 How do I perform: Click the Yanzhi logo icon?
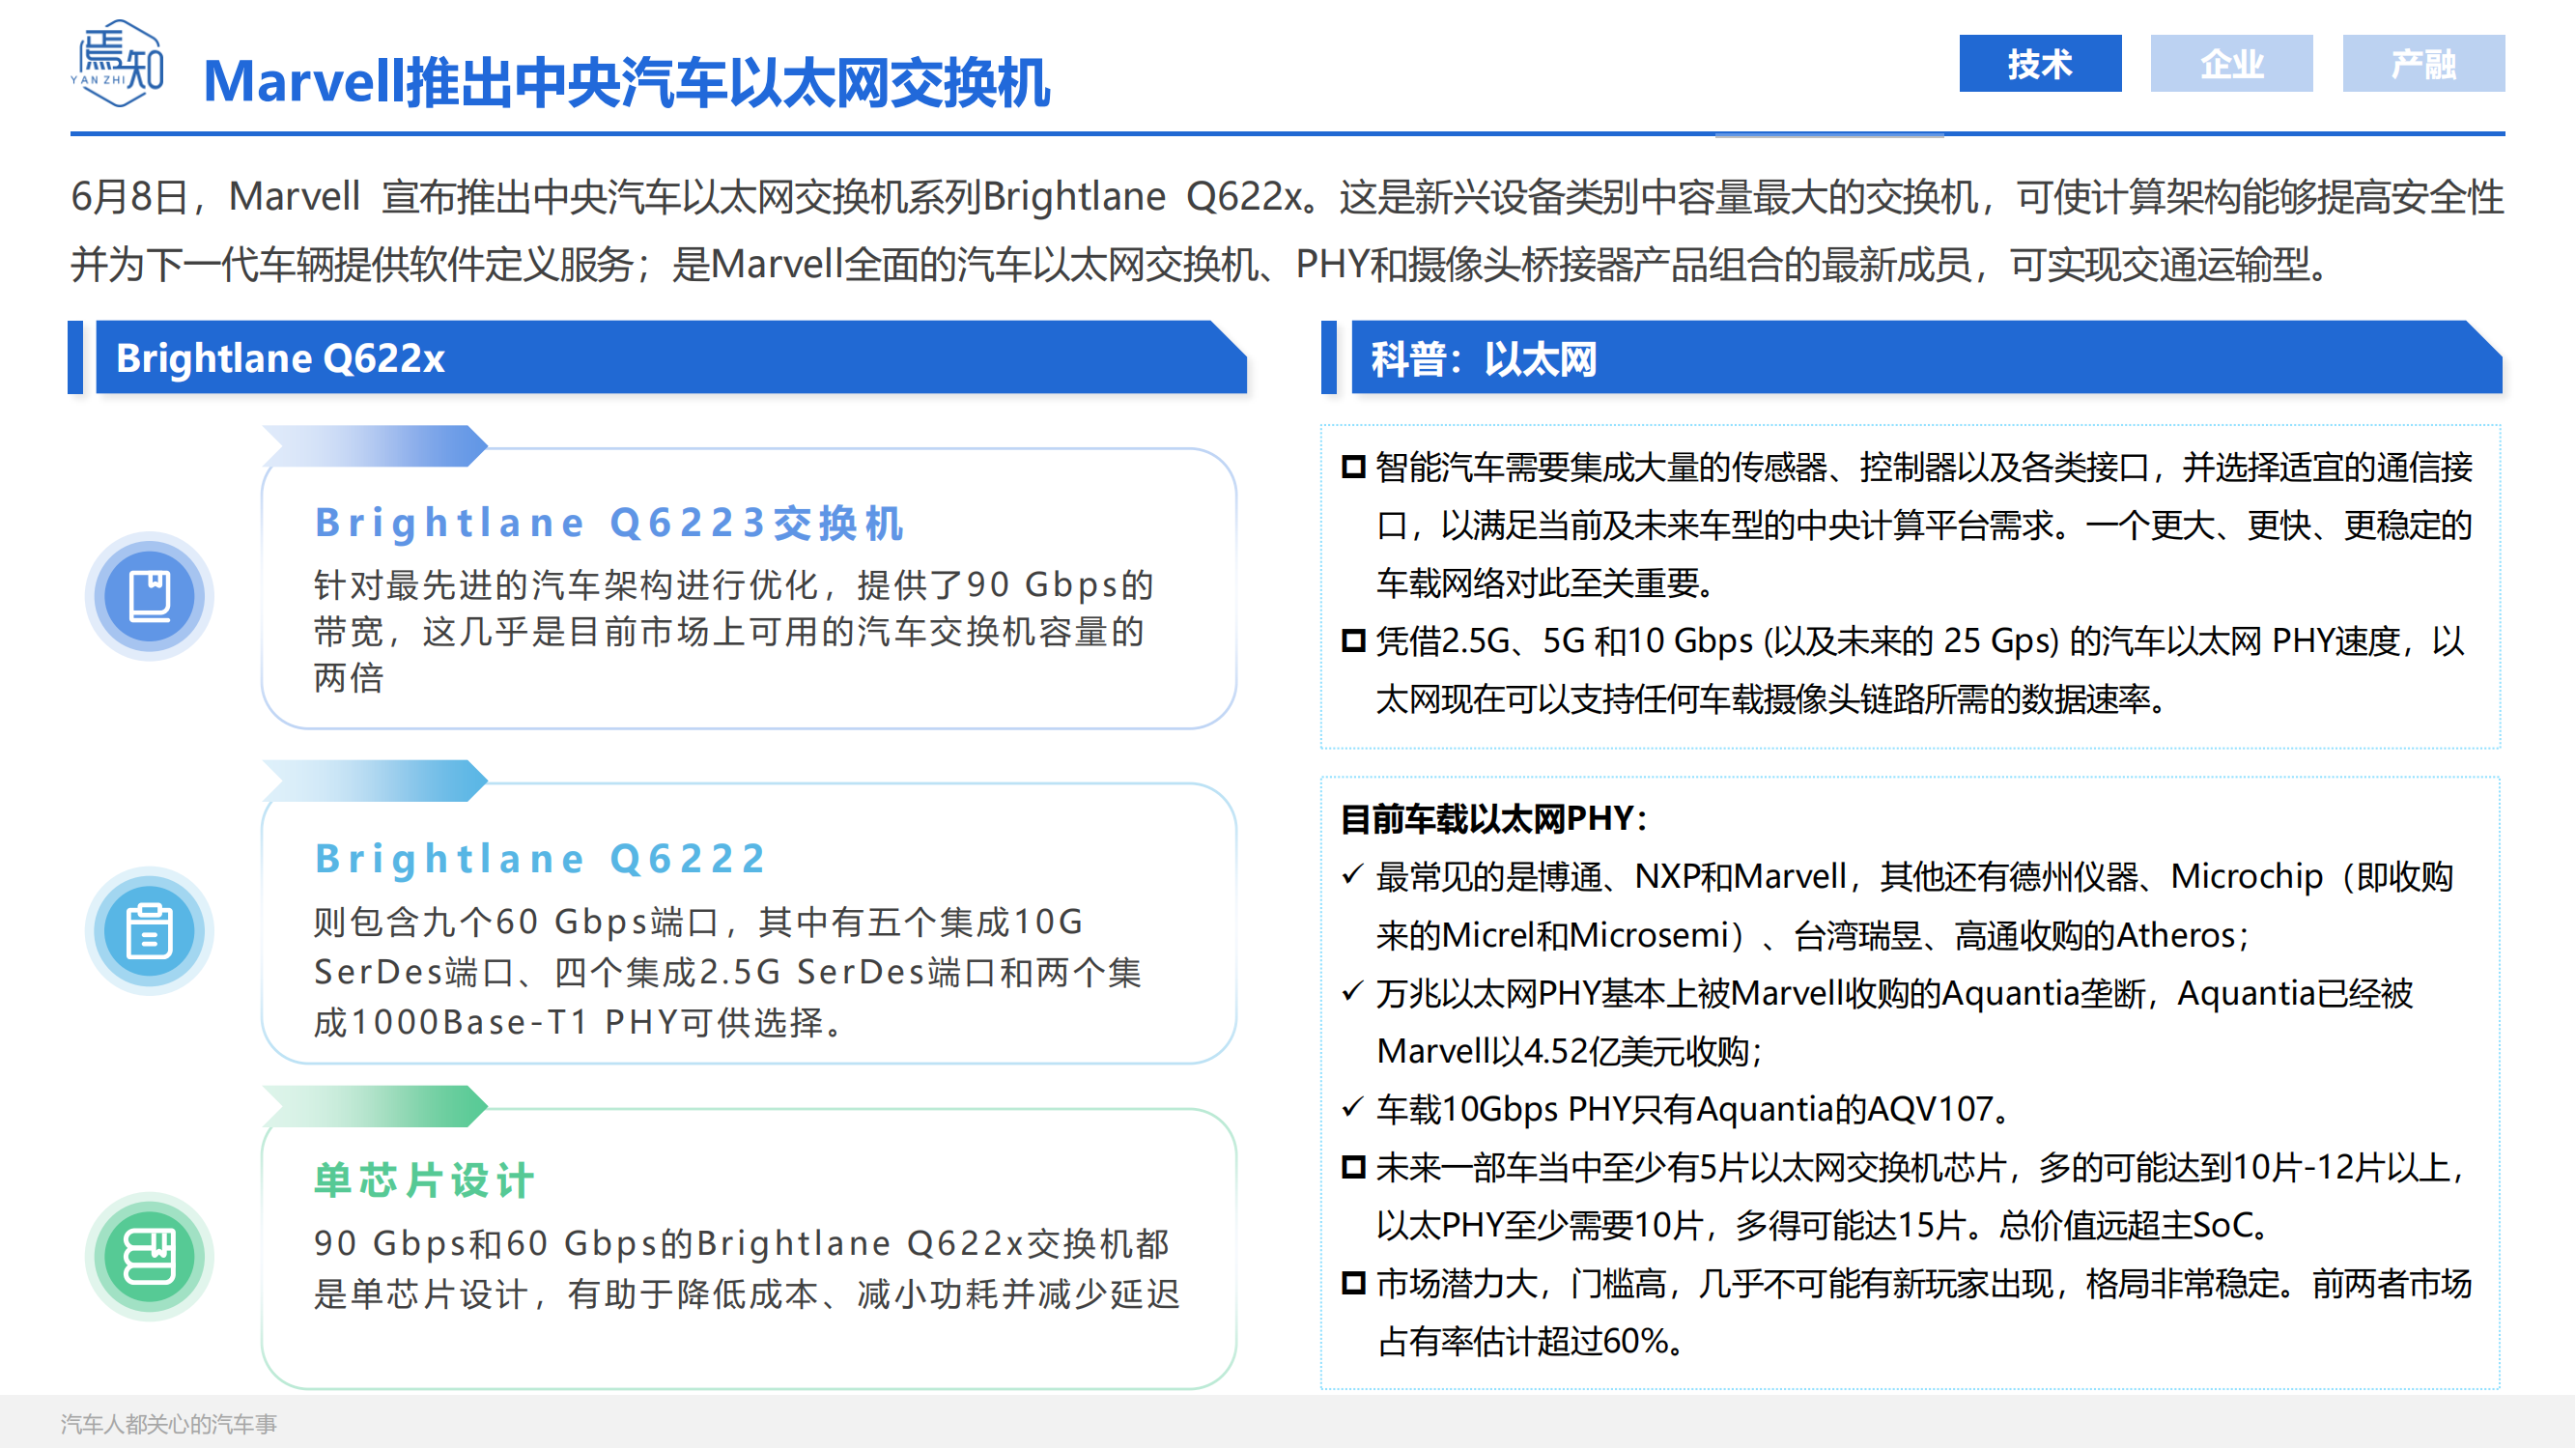coord(118,63)
